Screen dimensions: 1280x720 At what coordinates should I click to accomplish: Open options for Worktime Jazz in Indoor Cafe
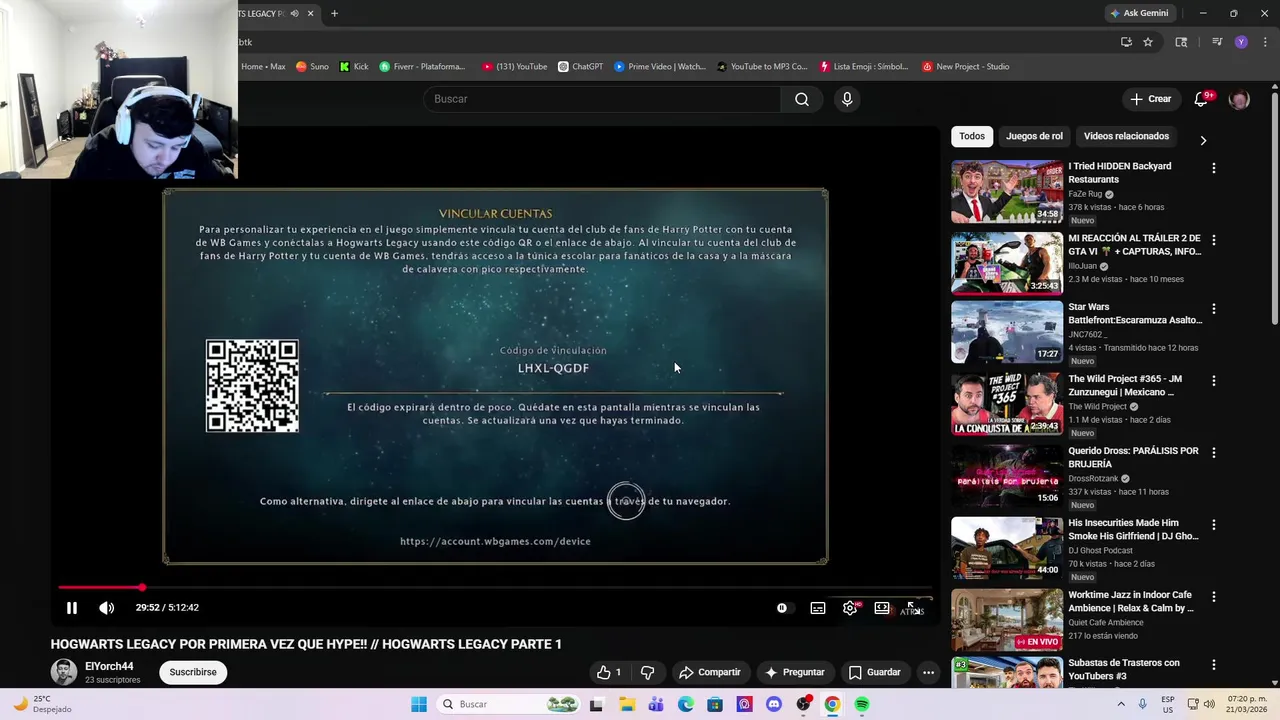1214,597
